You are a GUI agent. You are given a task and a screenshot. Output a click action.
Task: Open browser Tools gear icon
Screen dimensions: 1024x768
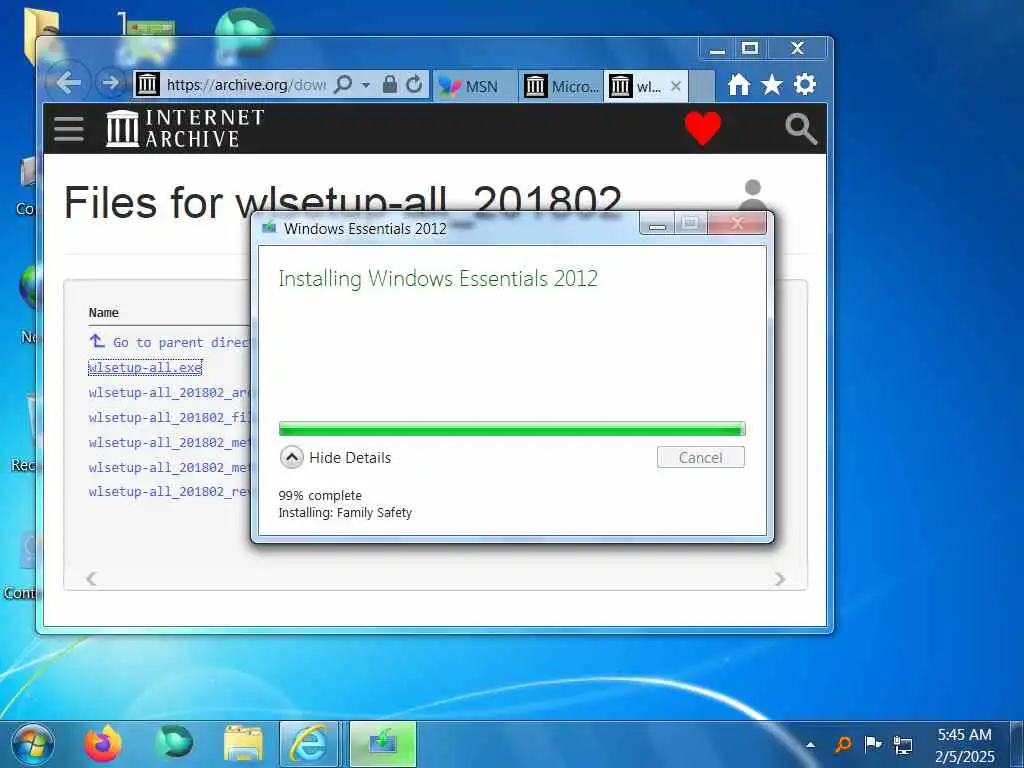(x=805, y=84)
